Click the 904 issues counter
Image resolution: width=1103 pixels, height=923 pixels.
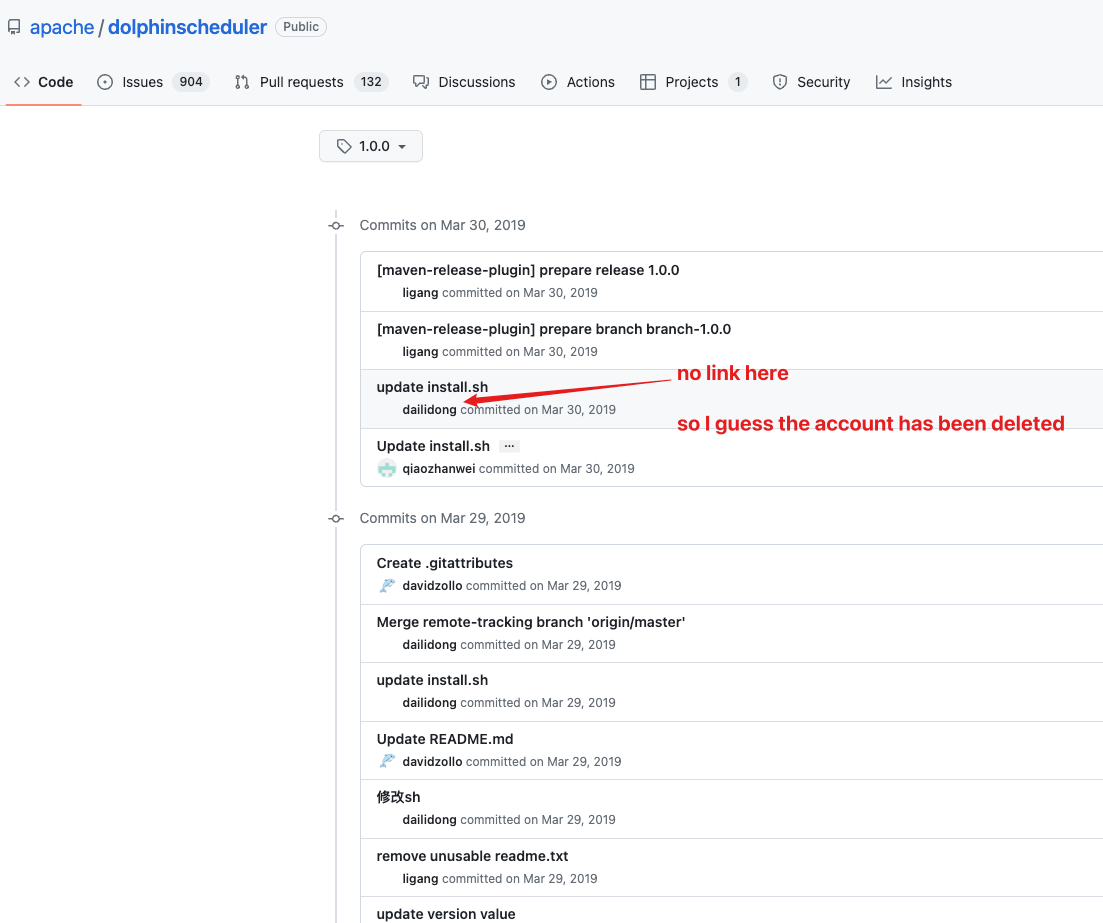coord(191,82)
